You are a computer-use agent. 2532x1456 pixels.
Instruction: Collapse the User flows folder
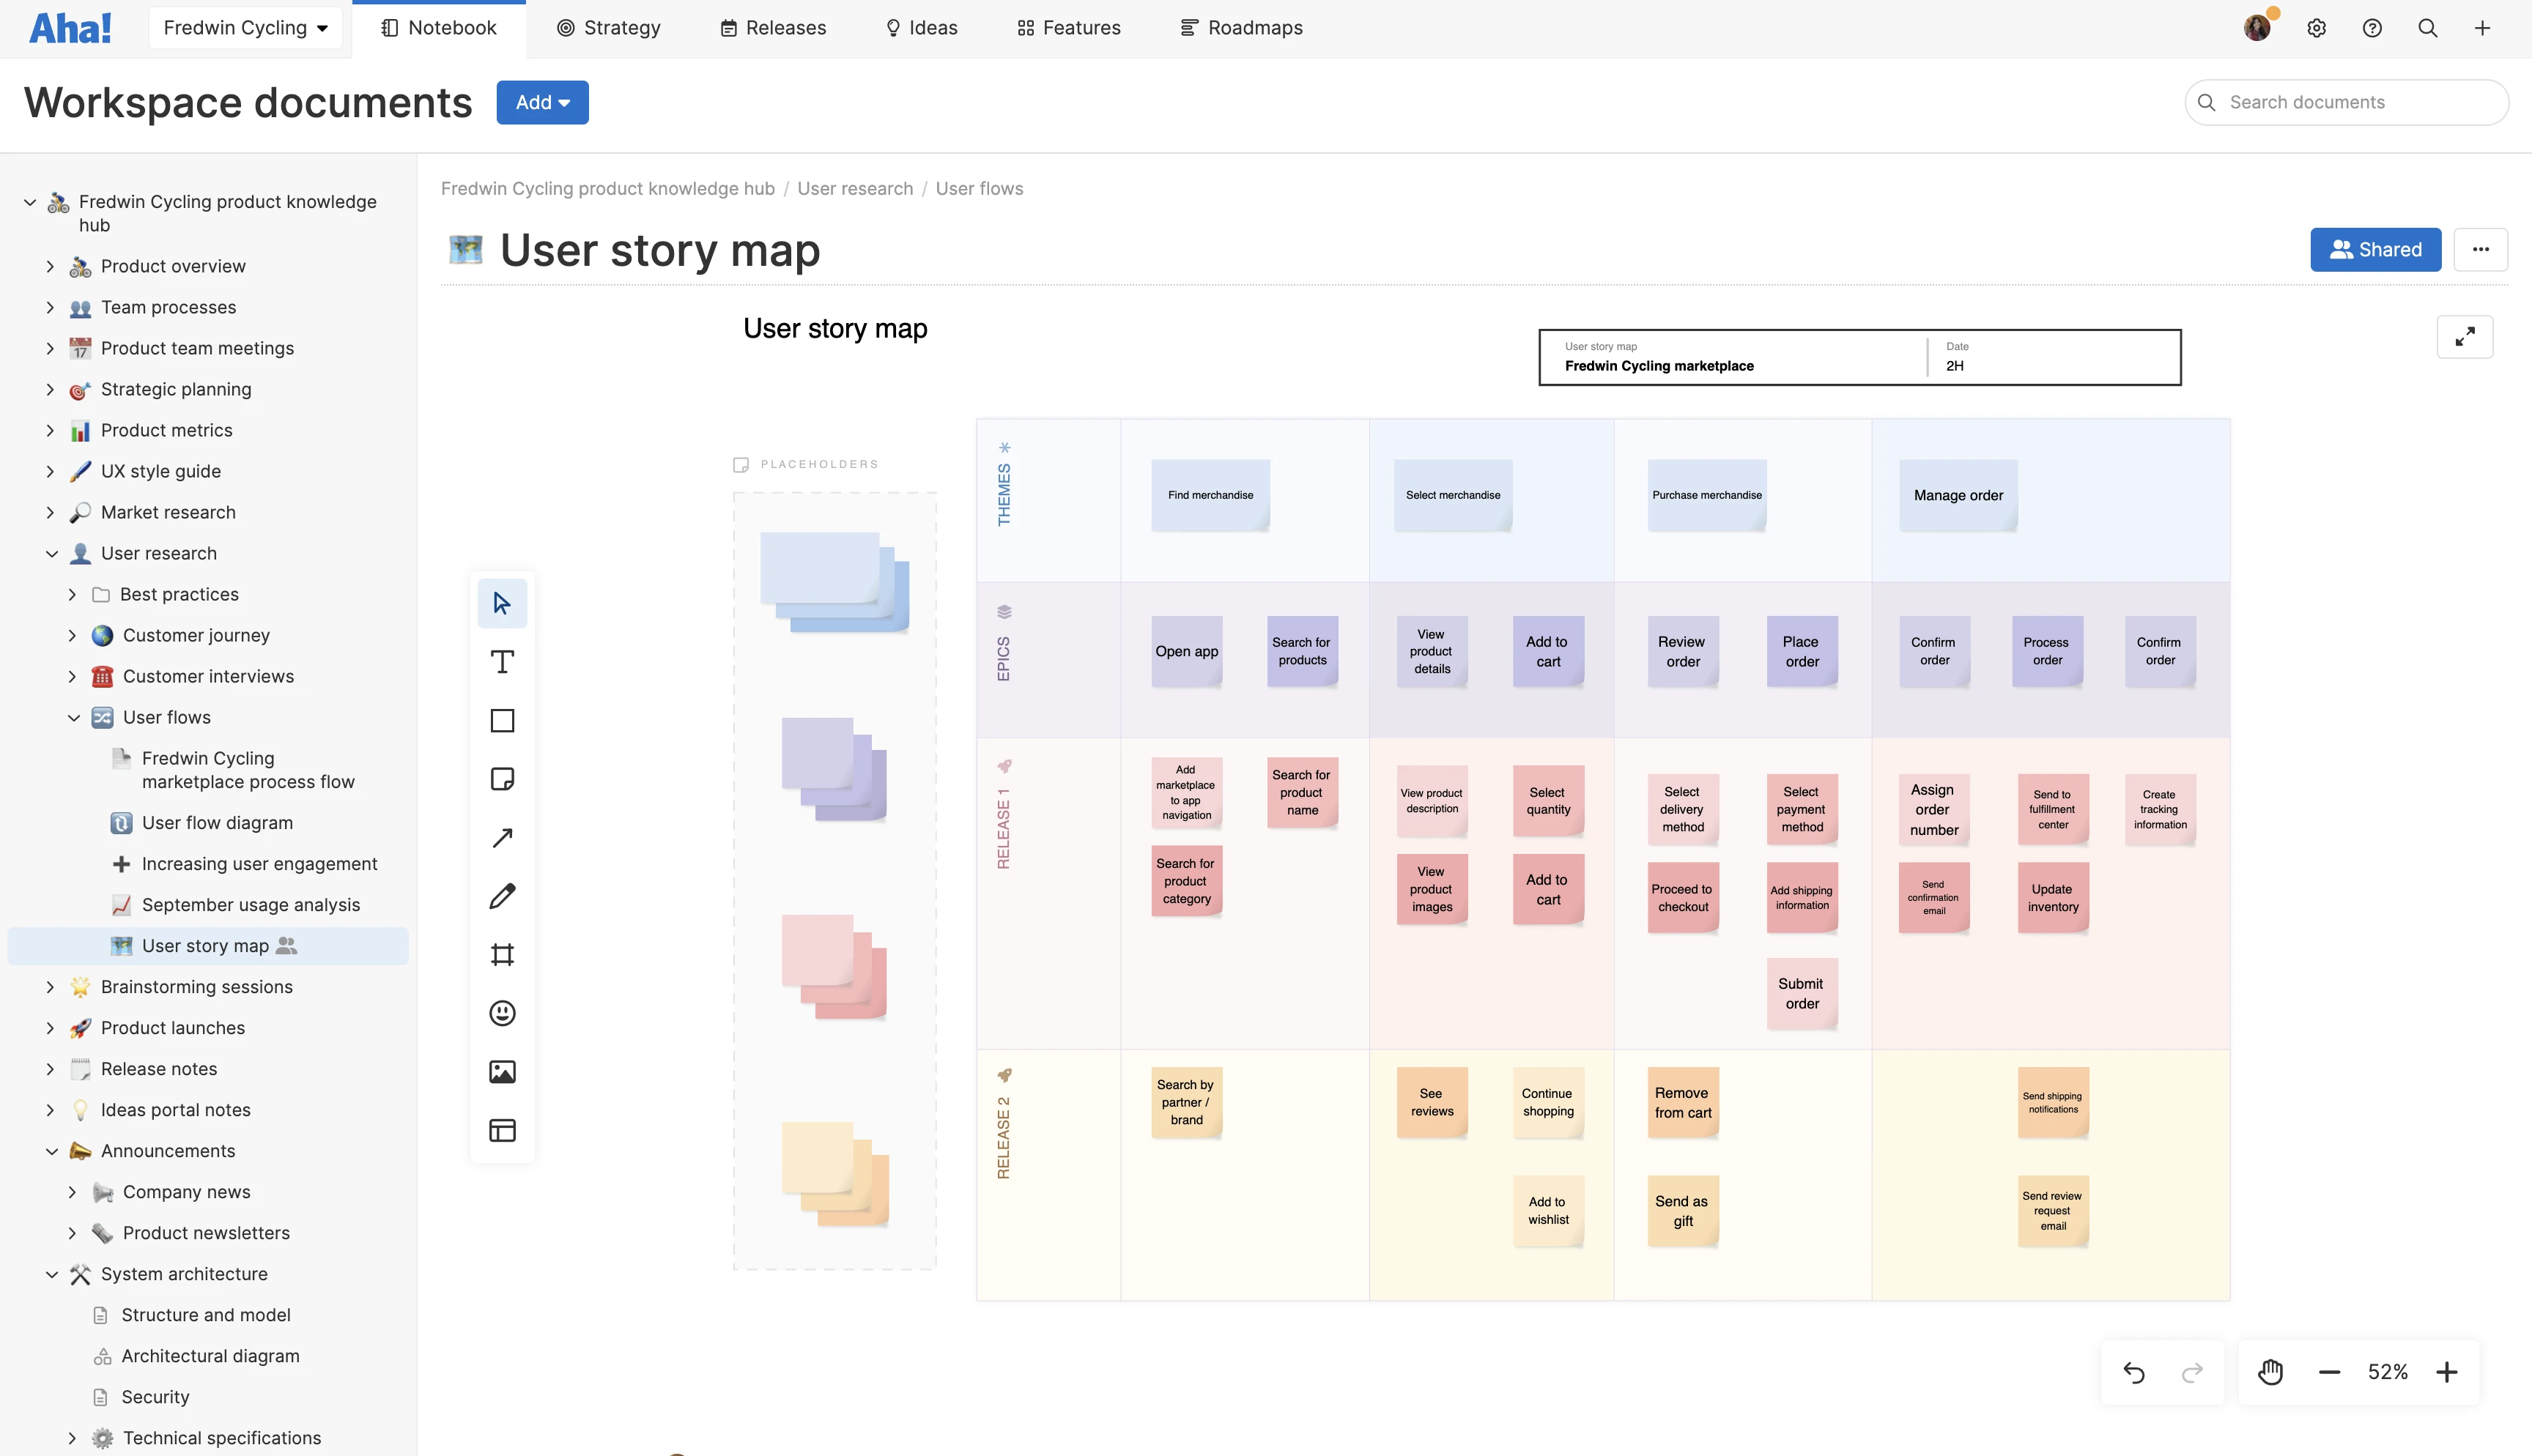[x=73, y=717]
